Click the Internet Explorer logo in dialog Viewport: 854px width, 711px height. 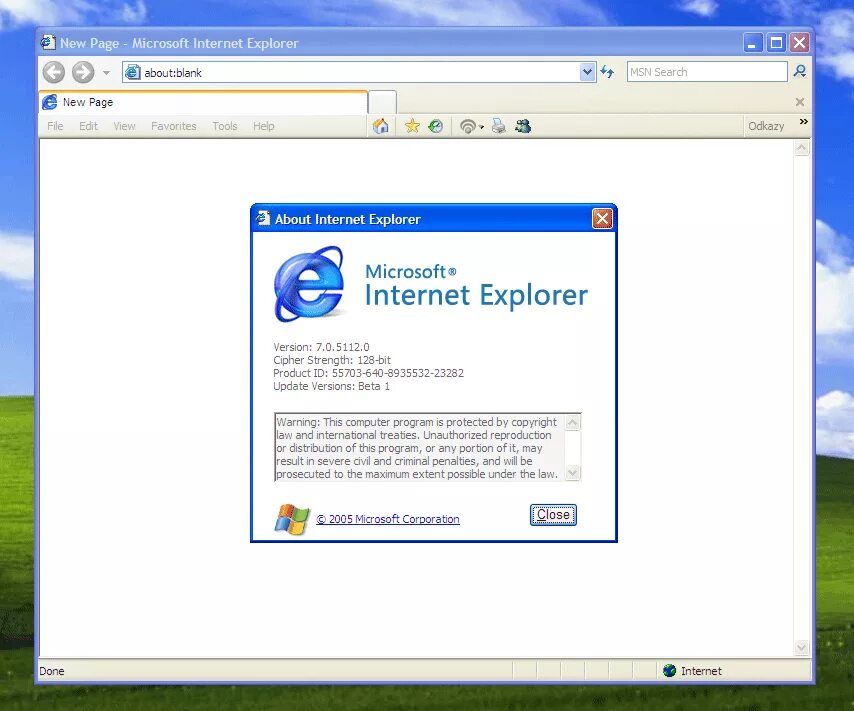click(309, 283)
